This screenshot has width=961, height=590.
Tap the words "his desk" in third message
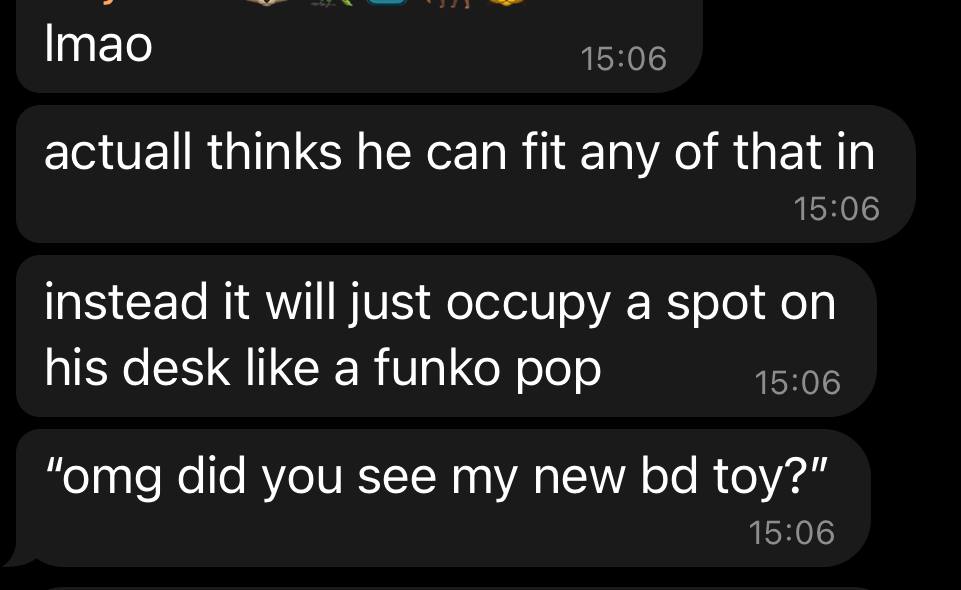[137, 368]
